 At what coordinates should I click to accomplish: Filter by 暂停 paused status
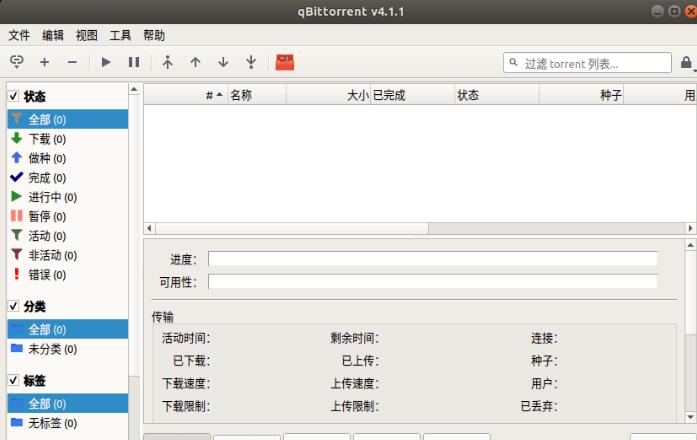pyautogui.click(x=68, y=216)
